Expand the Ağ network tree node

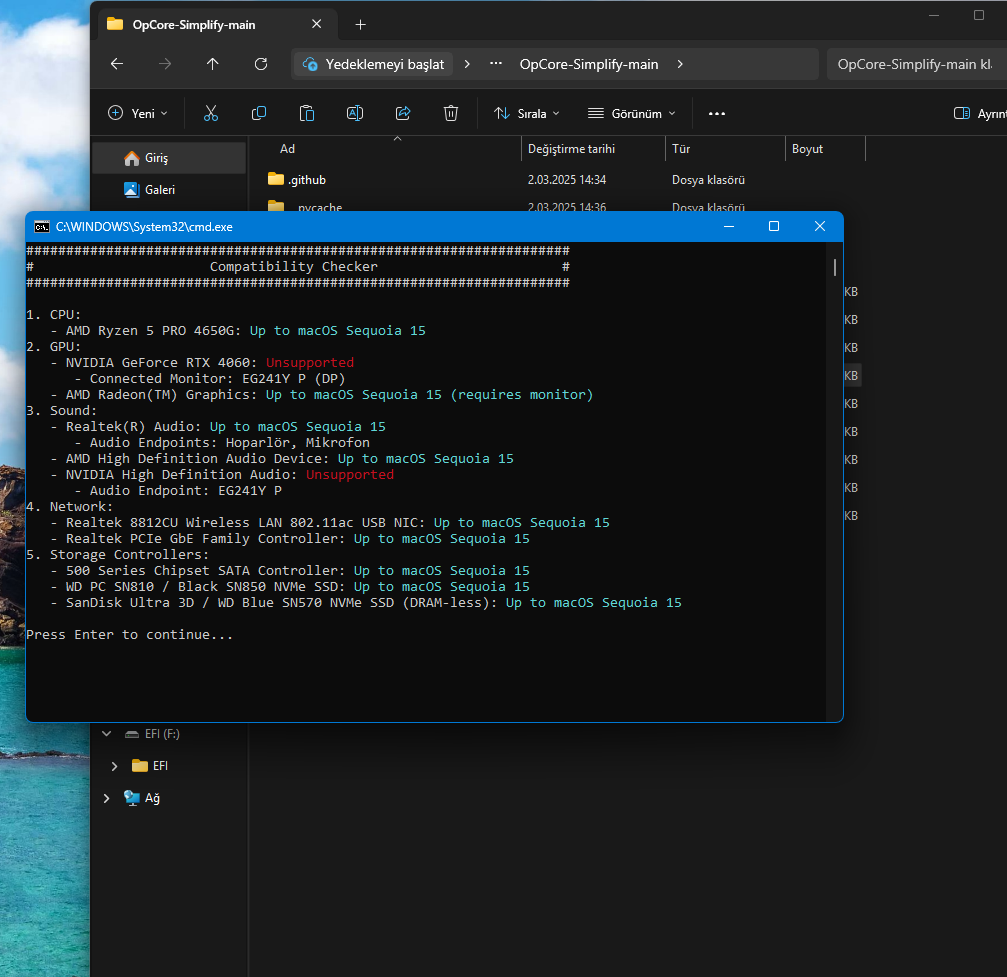point(107,798)
